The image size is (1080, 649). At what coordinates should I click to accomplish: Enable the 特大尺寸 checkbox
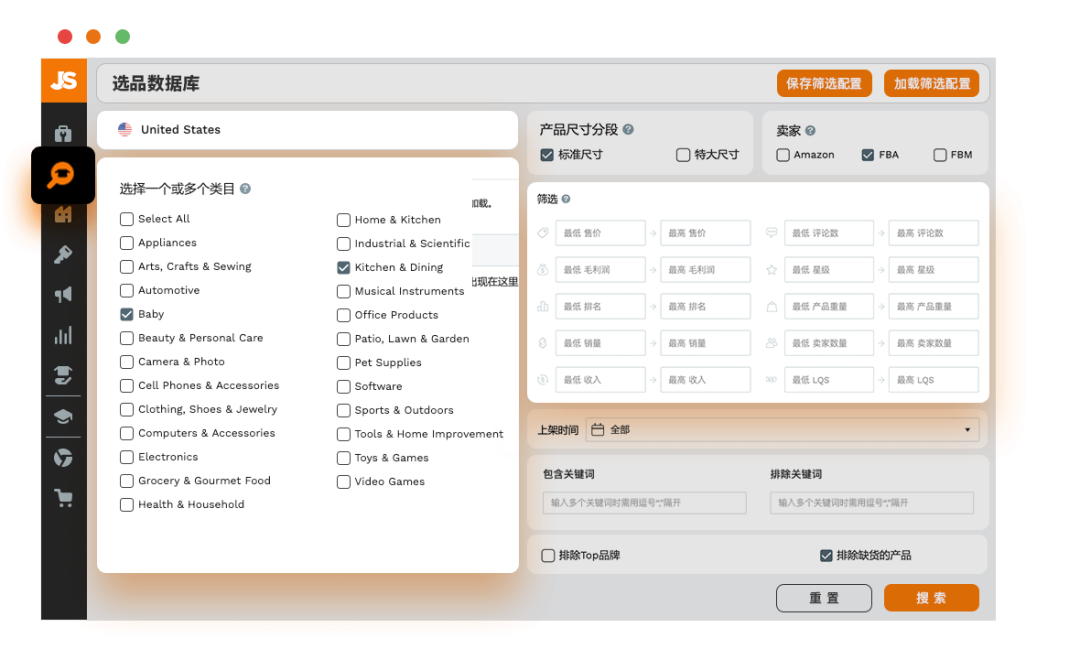click(683, 155)
